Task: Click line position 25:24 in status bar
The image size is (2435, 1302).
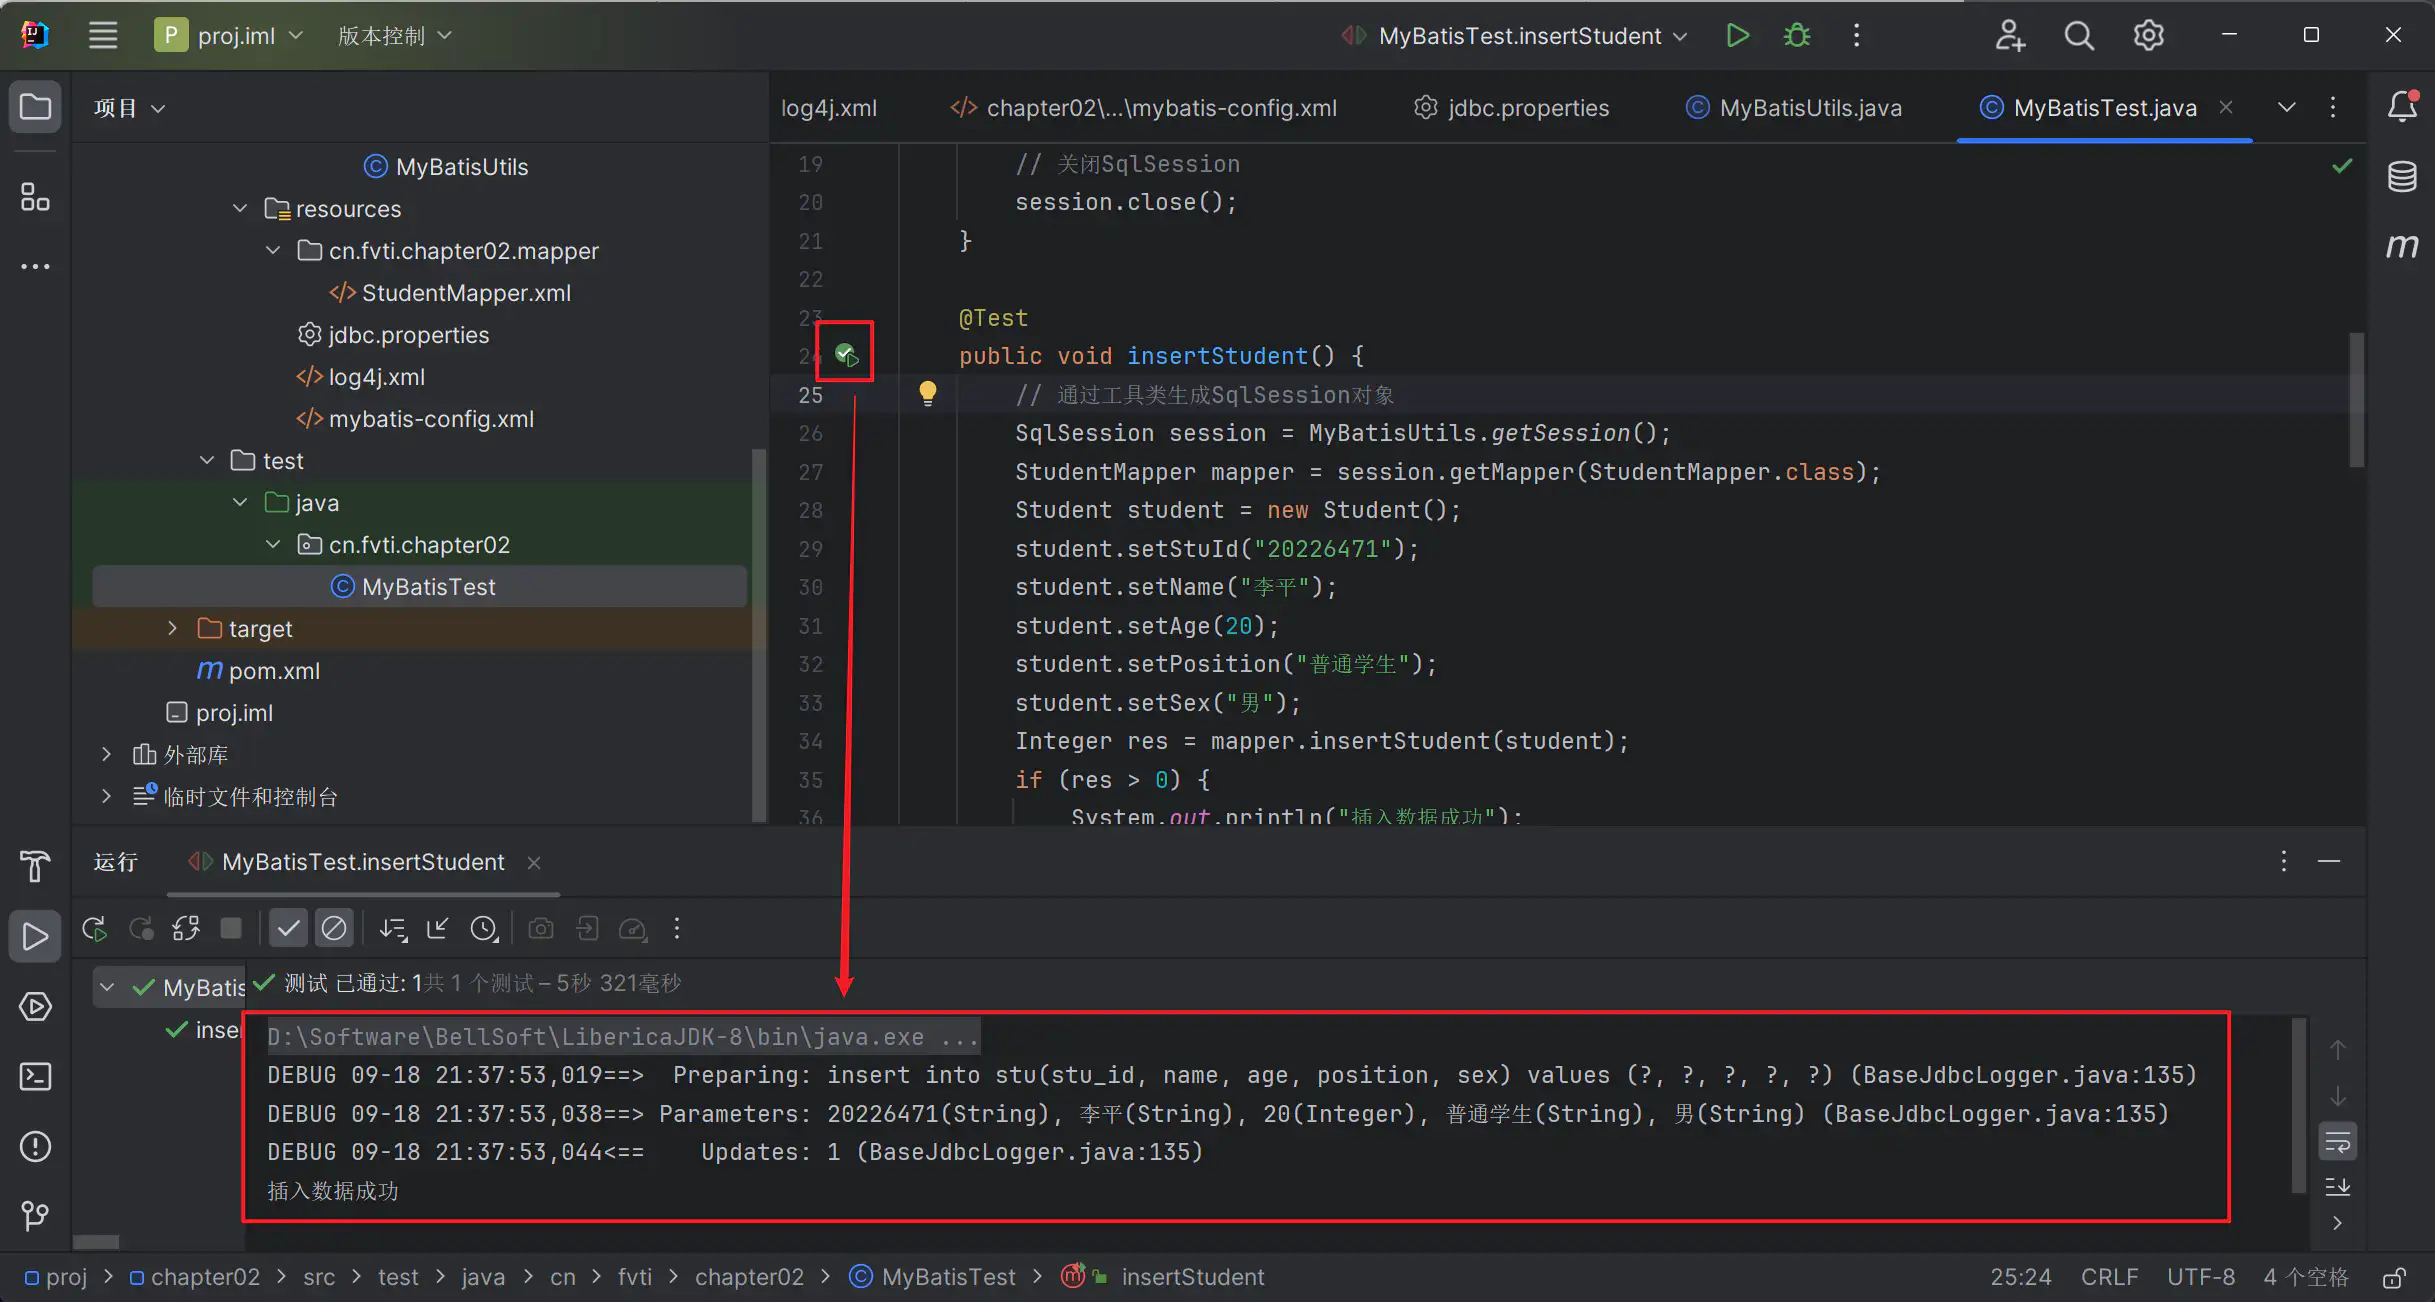Action: point(2020,1278)
